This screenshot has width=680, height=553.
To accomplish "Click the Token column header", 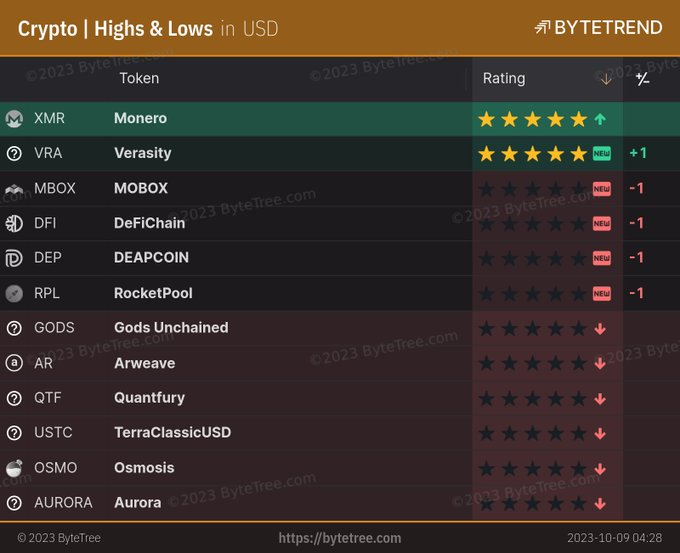I will [139, 79].
